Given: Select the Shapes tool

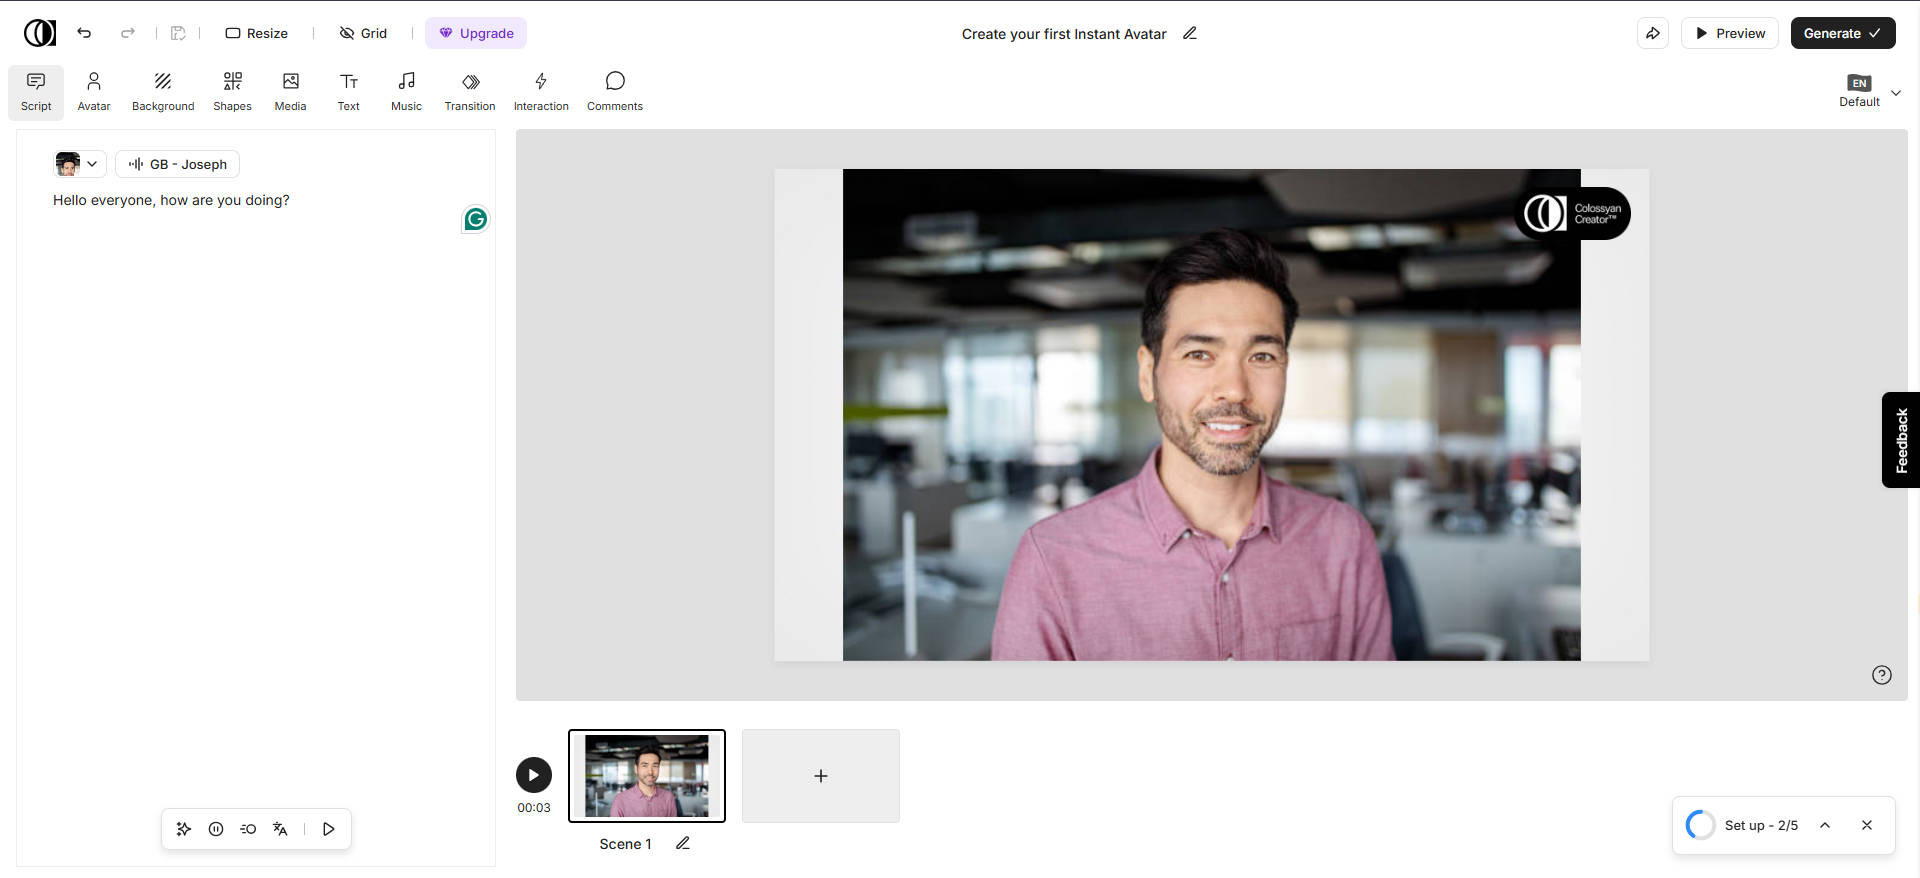Looking at the screenshot, I should click(x=232, y=91).
